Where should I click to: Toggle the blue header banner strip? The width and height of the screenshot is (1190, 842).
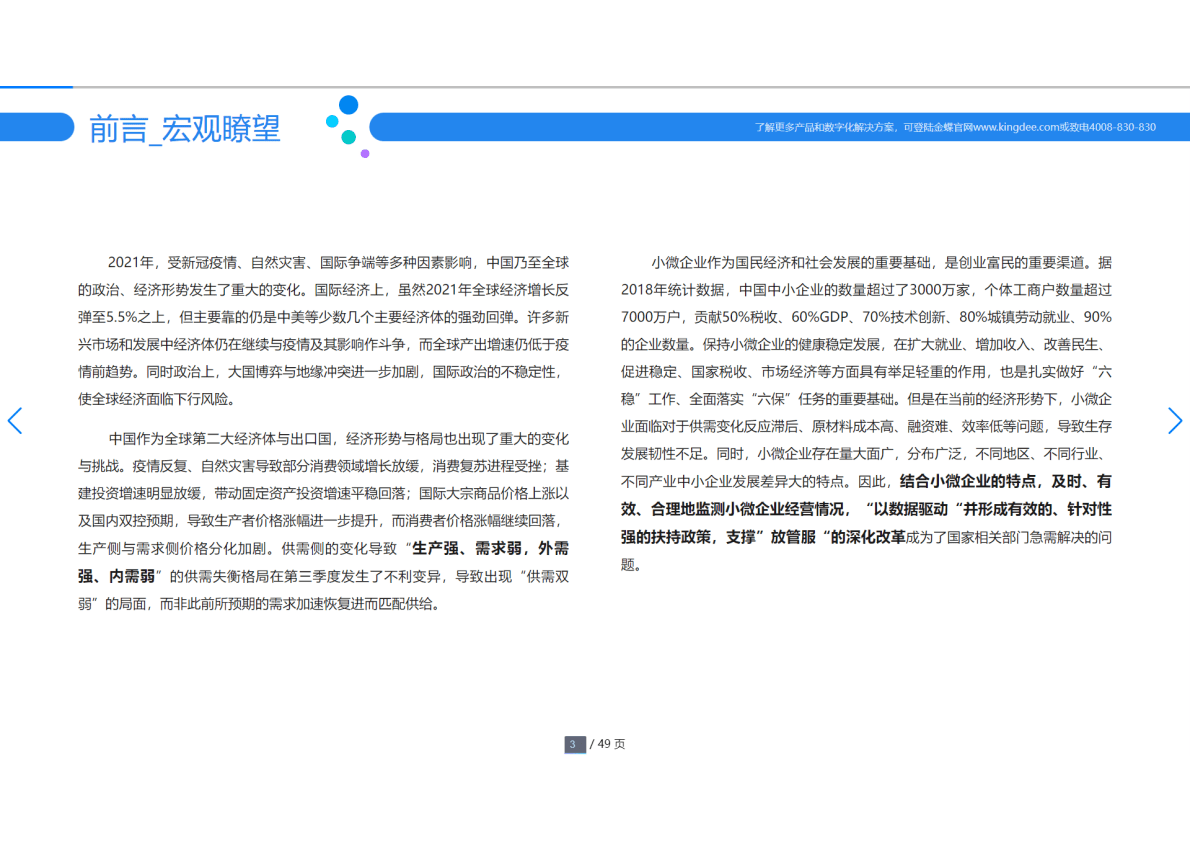(780, 127)
